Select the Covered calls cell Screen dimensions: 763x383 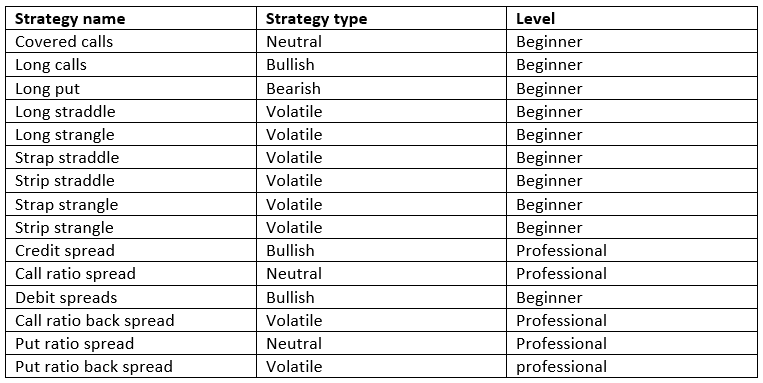(131, 41)
